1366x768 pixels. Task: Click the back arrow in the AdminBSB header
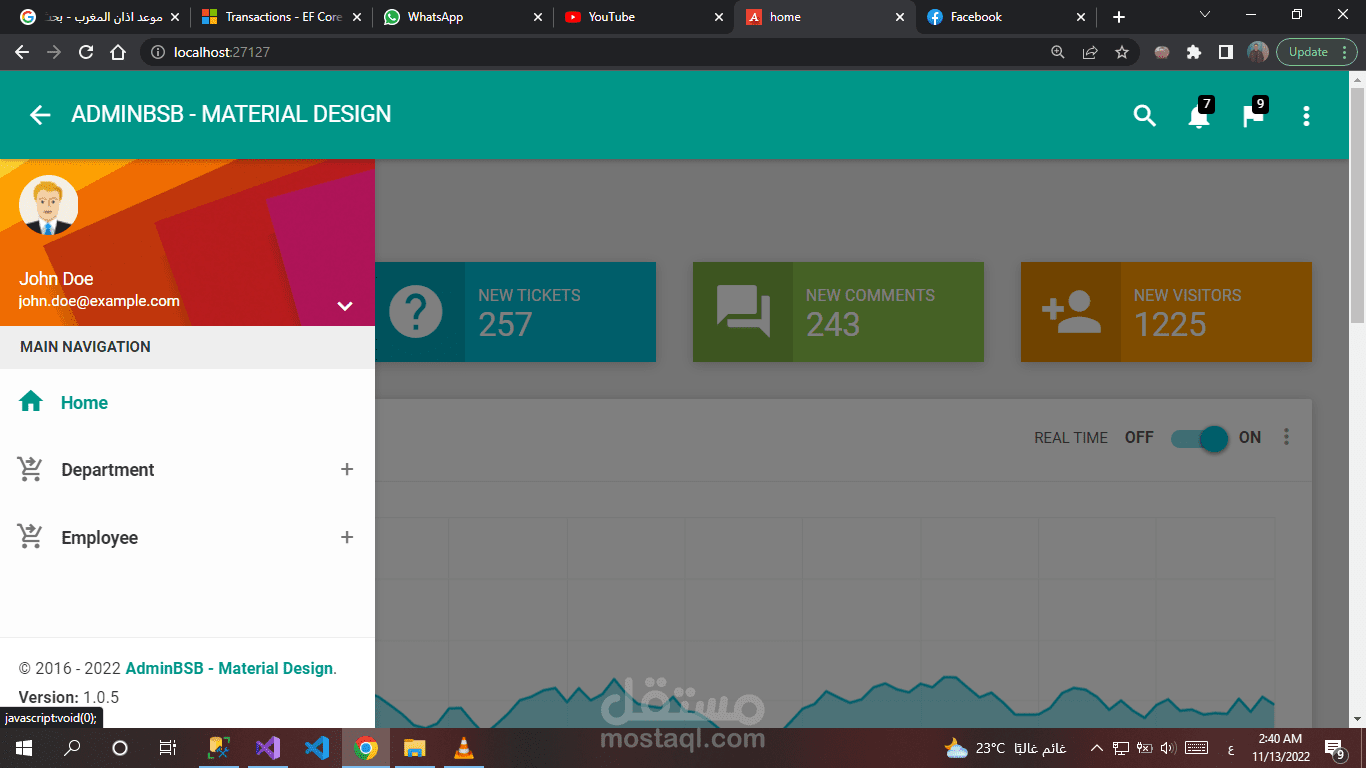(40, 115)
